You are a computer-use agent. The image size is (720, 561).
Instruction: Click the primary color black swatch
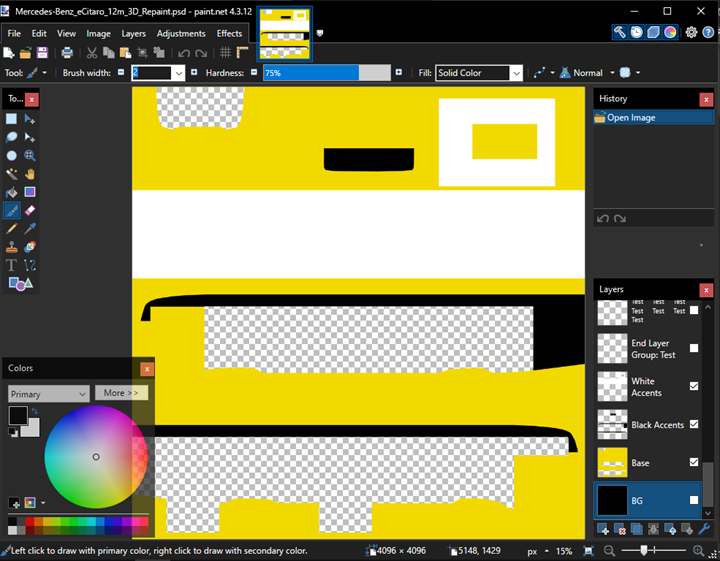point(18,415)
